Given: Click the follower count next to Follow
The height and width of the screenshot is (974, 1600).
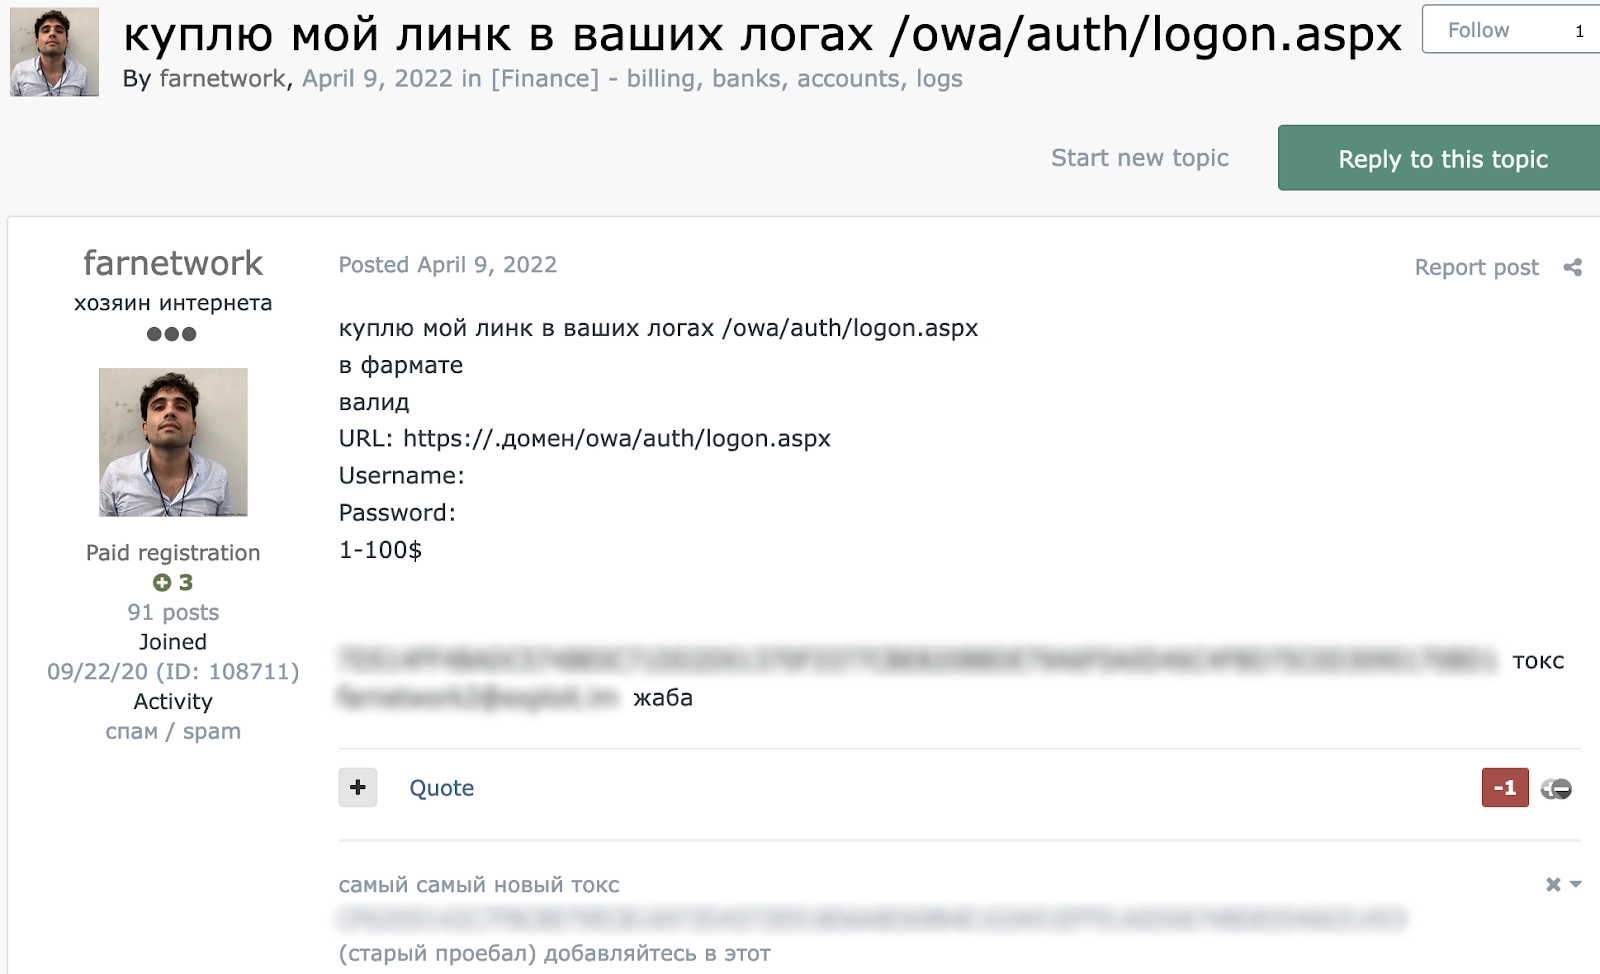Looking at the screenshot, I should click(x=1578, y=30).
